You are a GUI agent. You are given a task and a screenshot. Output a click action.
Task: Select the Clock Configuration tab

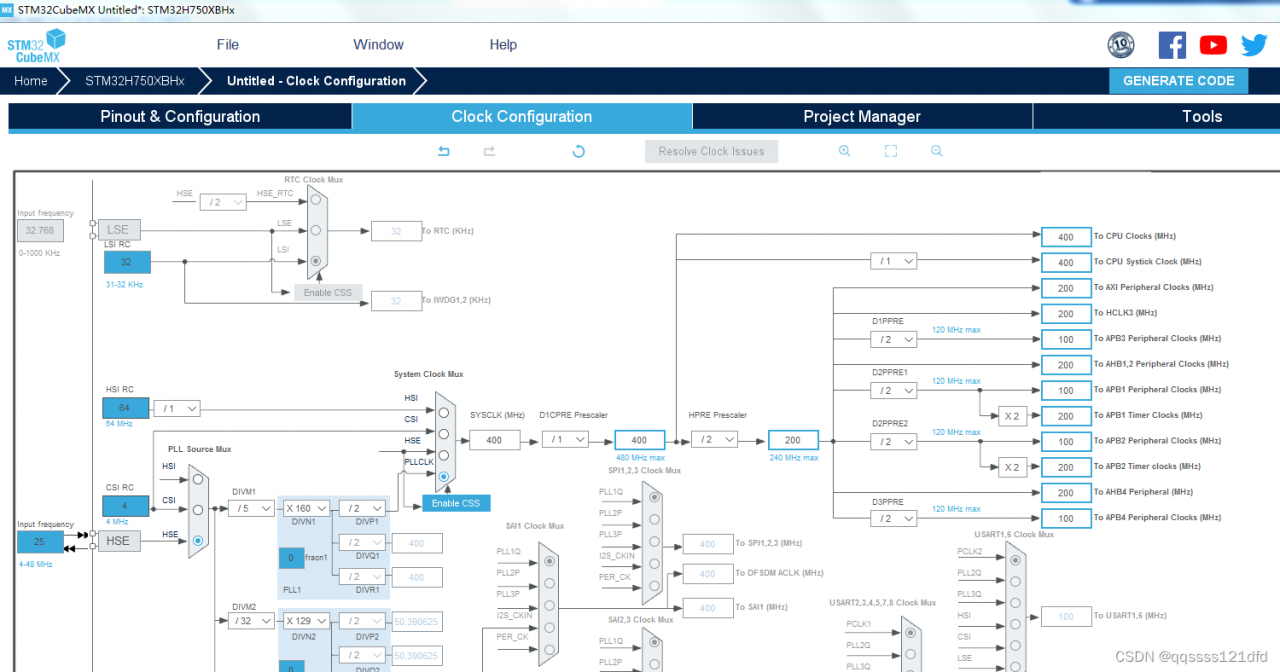point(521,117)
